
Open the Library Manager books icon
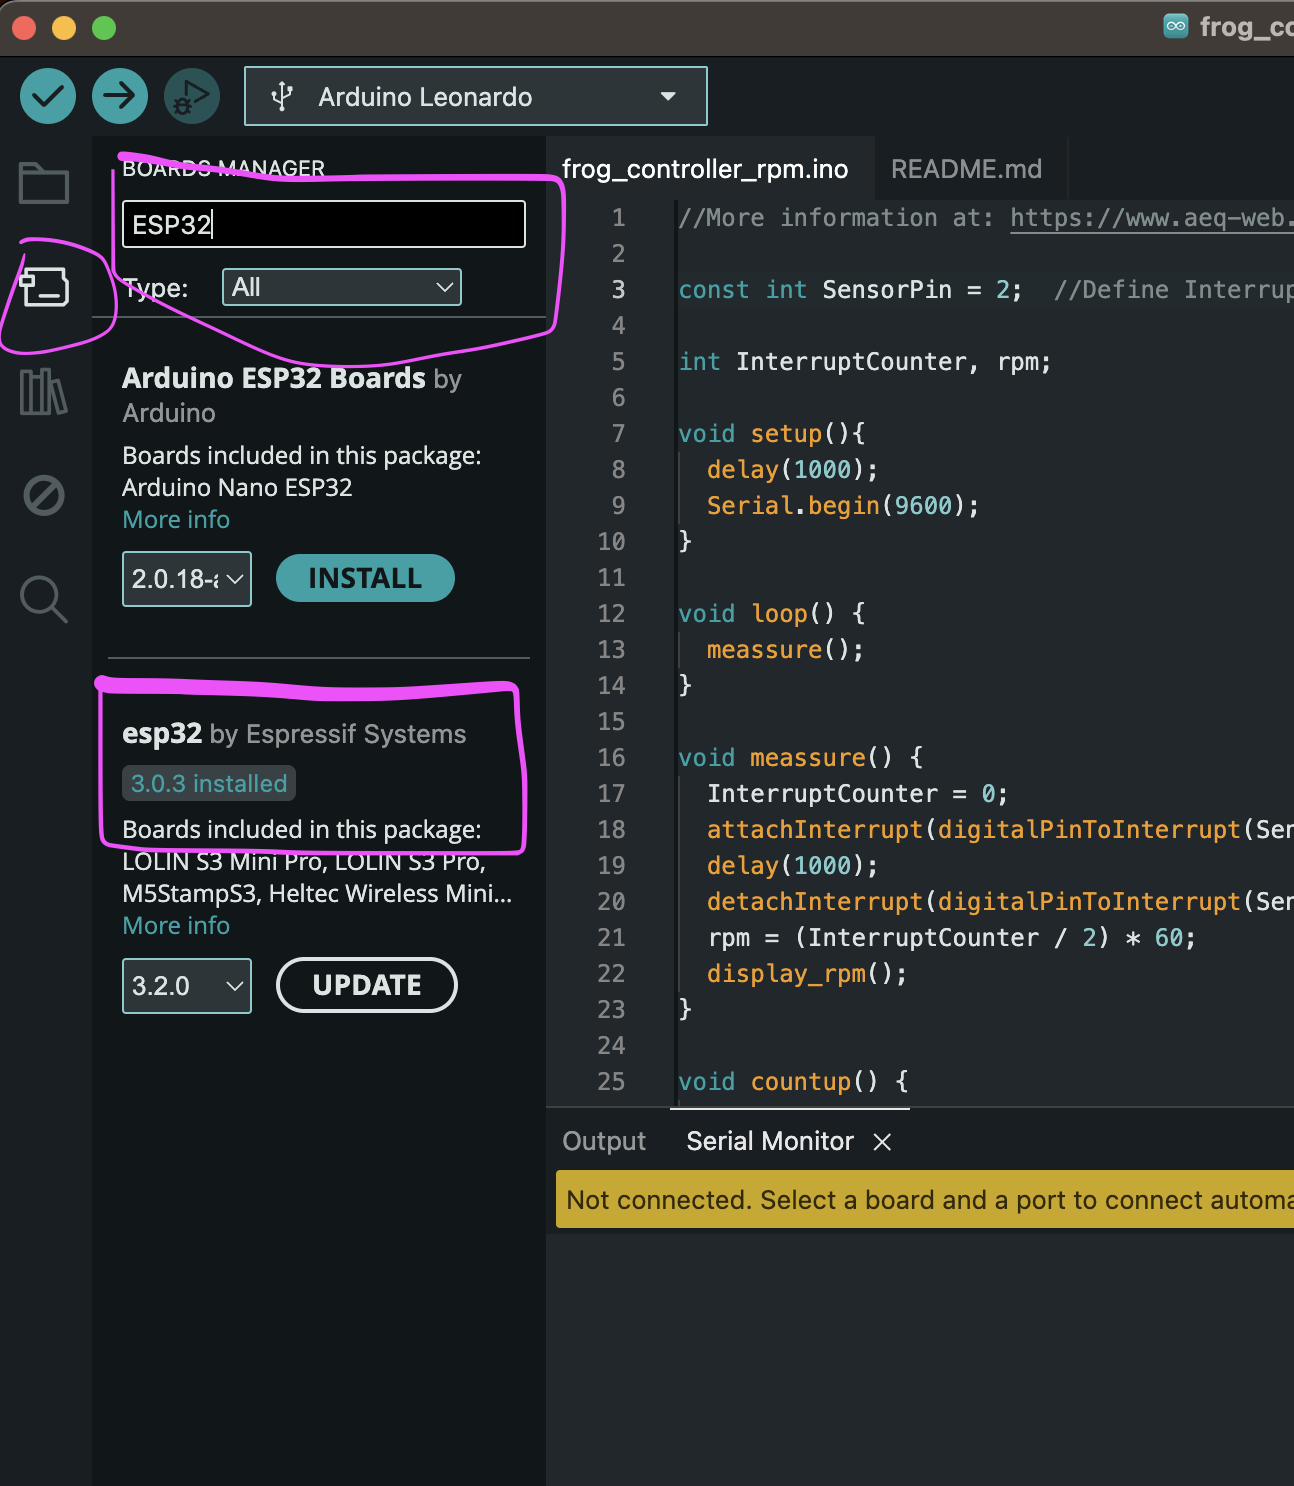click(44, 391)
